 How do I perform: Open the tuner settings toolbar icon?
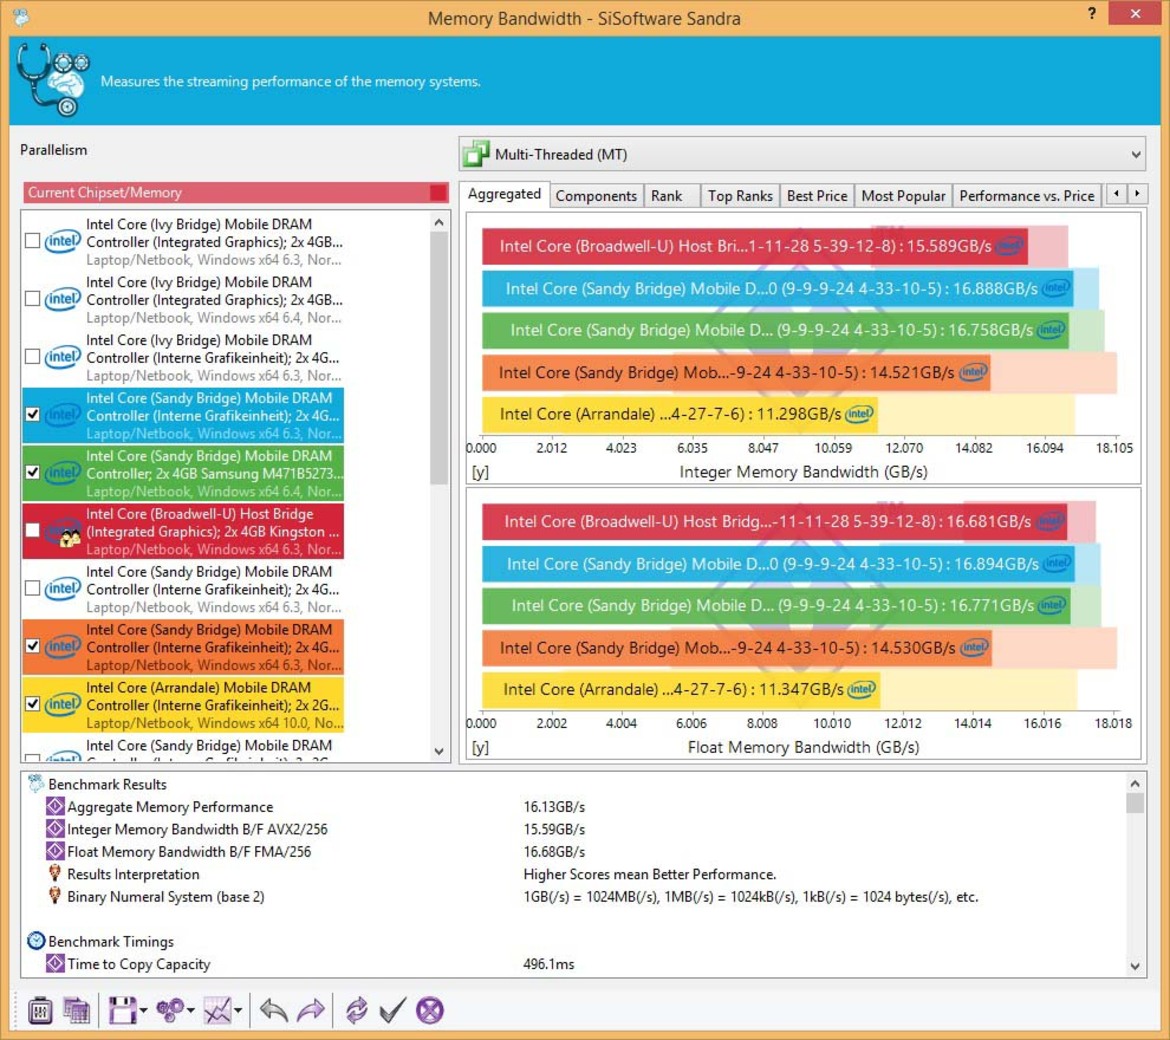coord(40,1011)
